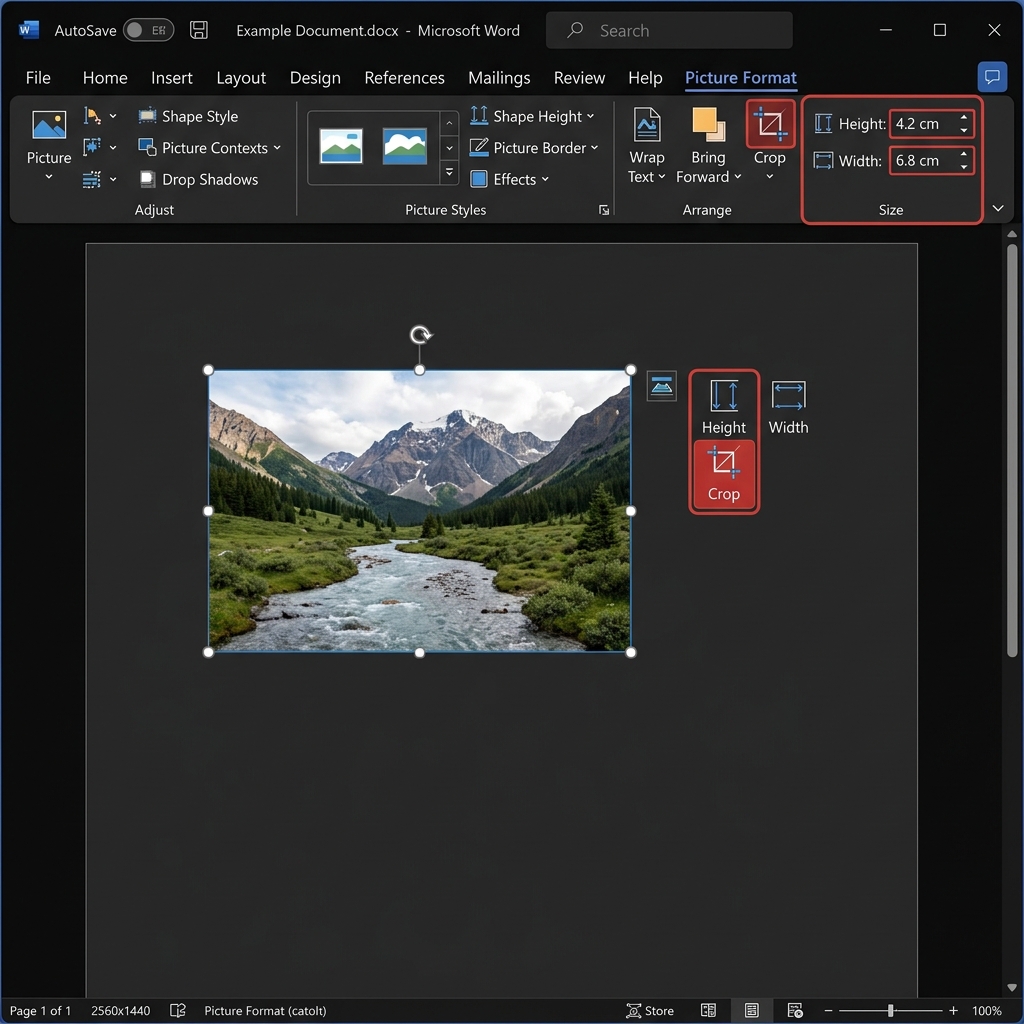
Task: Click the Save icon next to AutoSave
Action: click(x=198, y=30)
